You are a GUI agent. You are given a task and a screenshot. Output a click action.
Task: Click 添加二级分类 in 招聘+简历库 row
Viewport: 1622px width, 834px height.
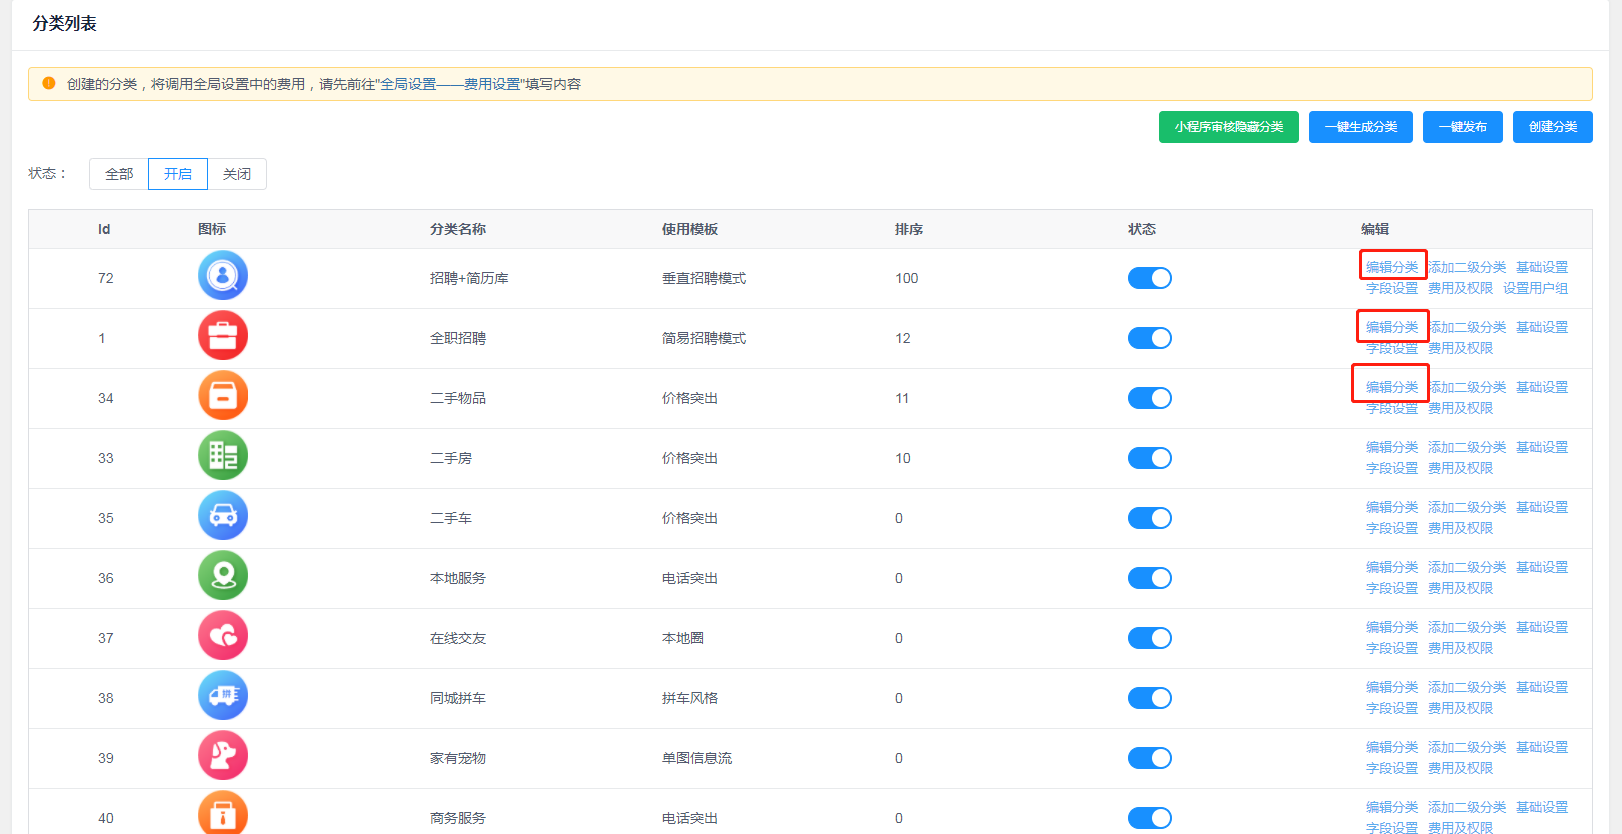click(x=1467, y=267)
